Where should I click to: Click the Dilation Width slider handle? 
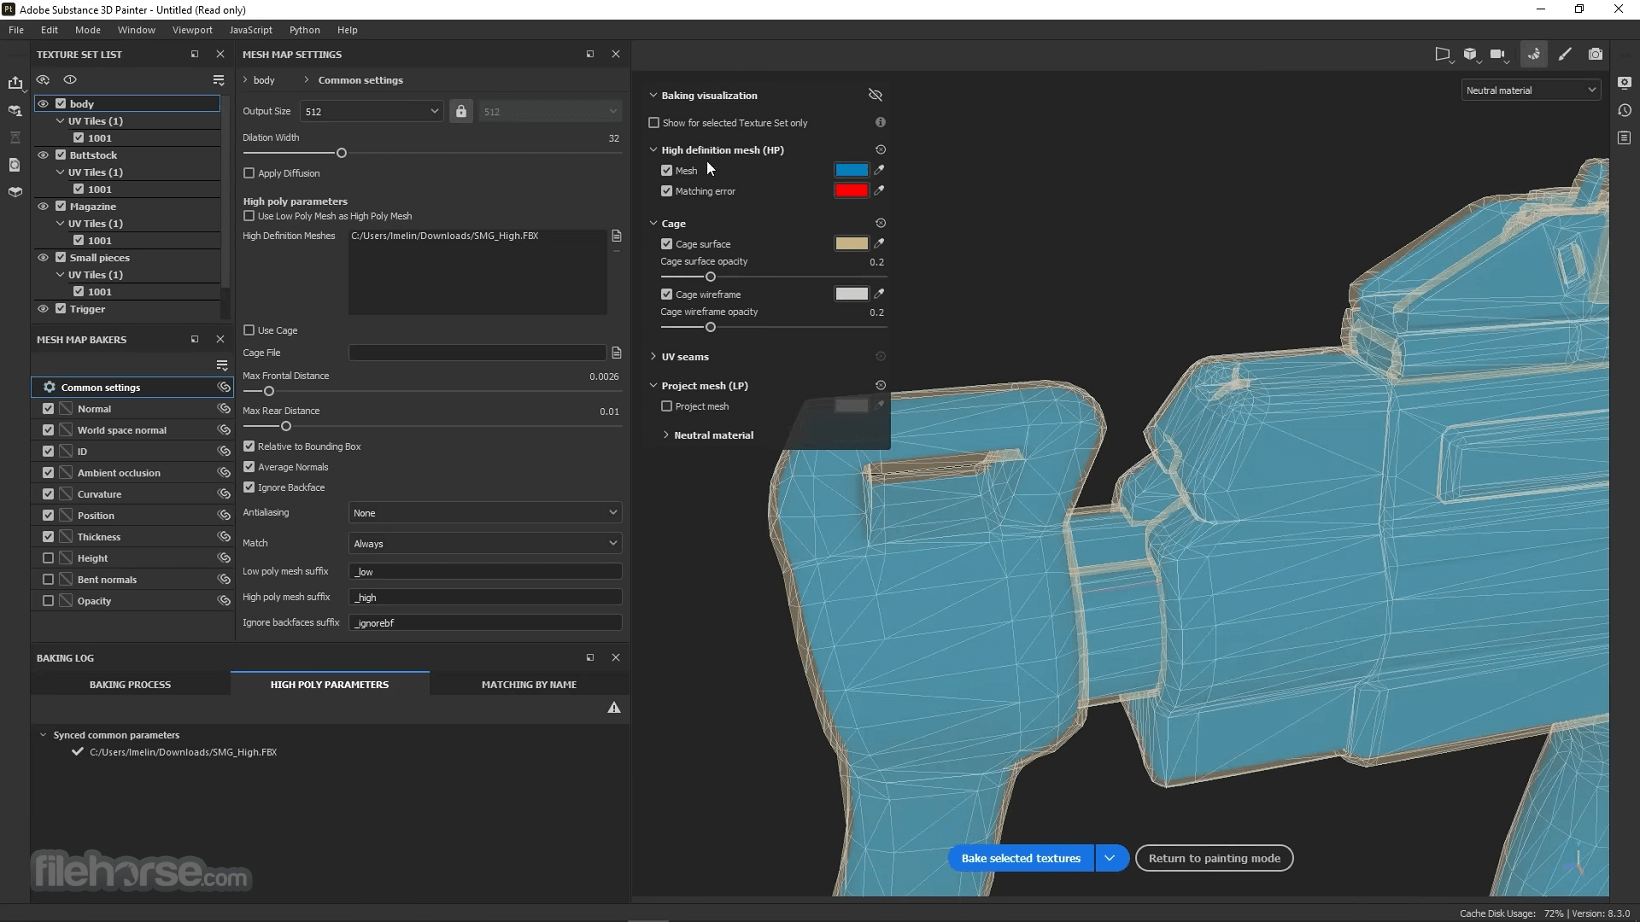341,153
